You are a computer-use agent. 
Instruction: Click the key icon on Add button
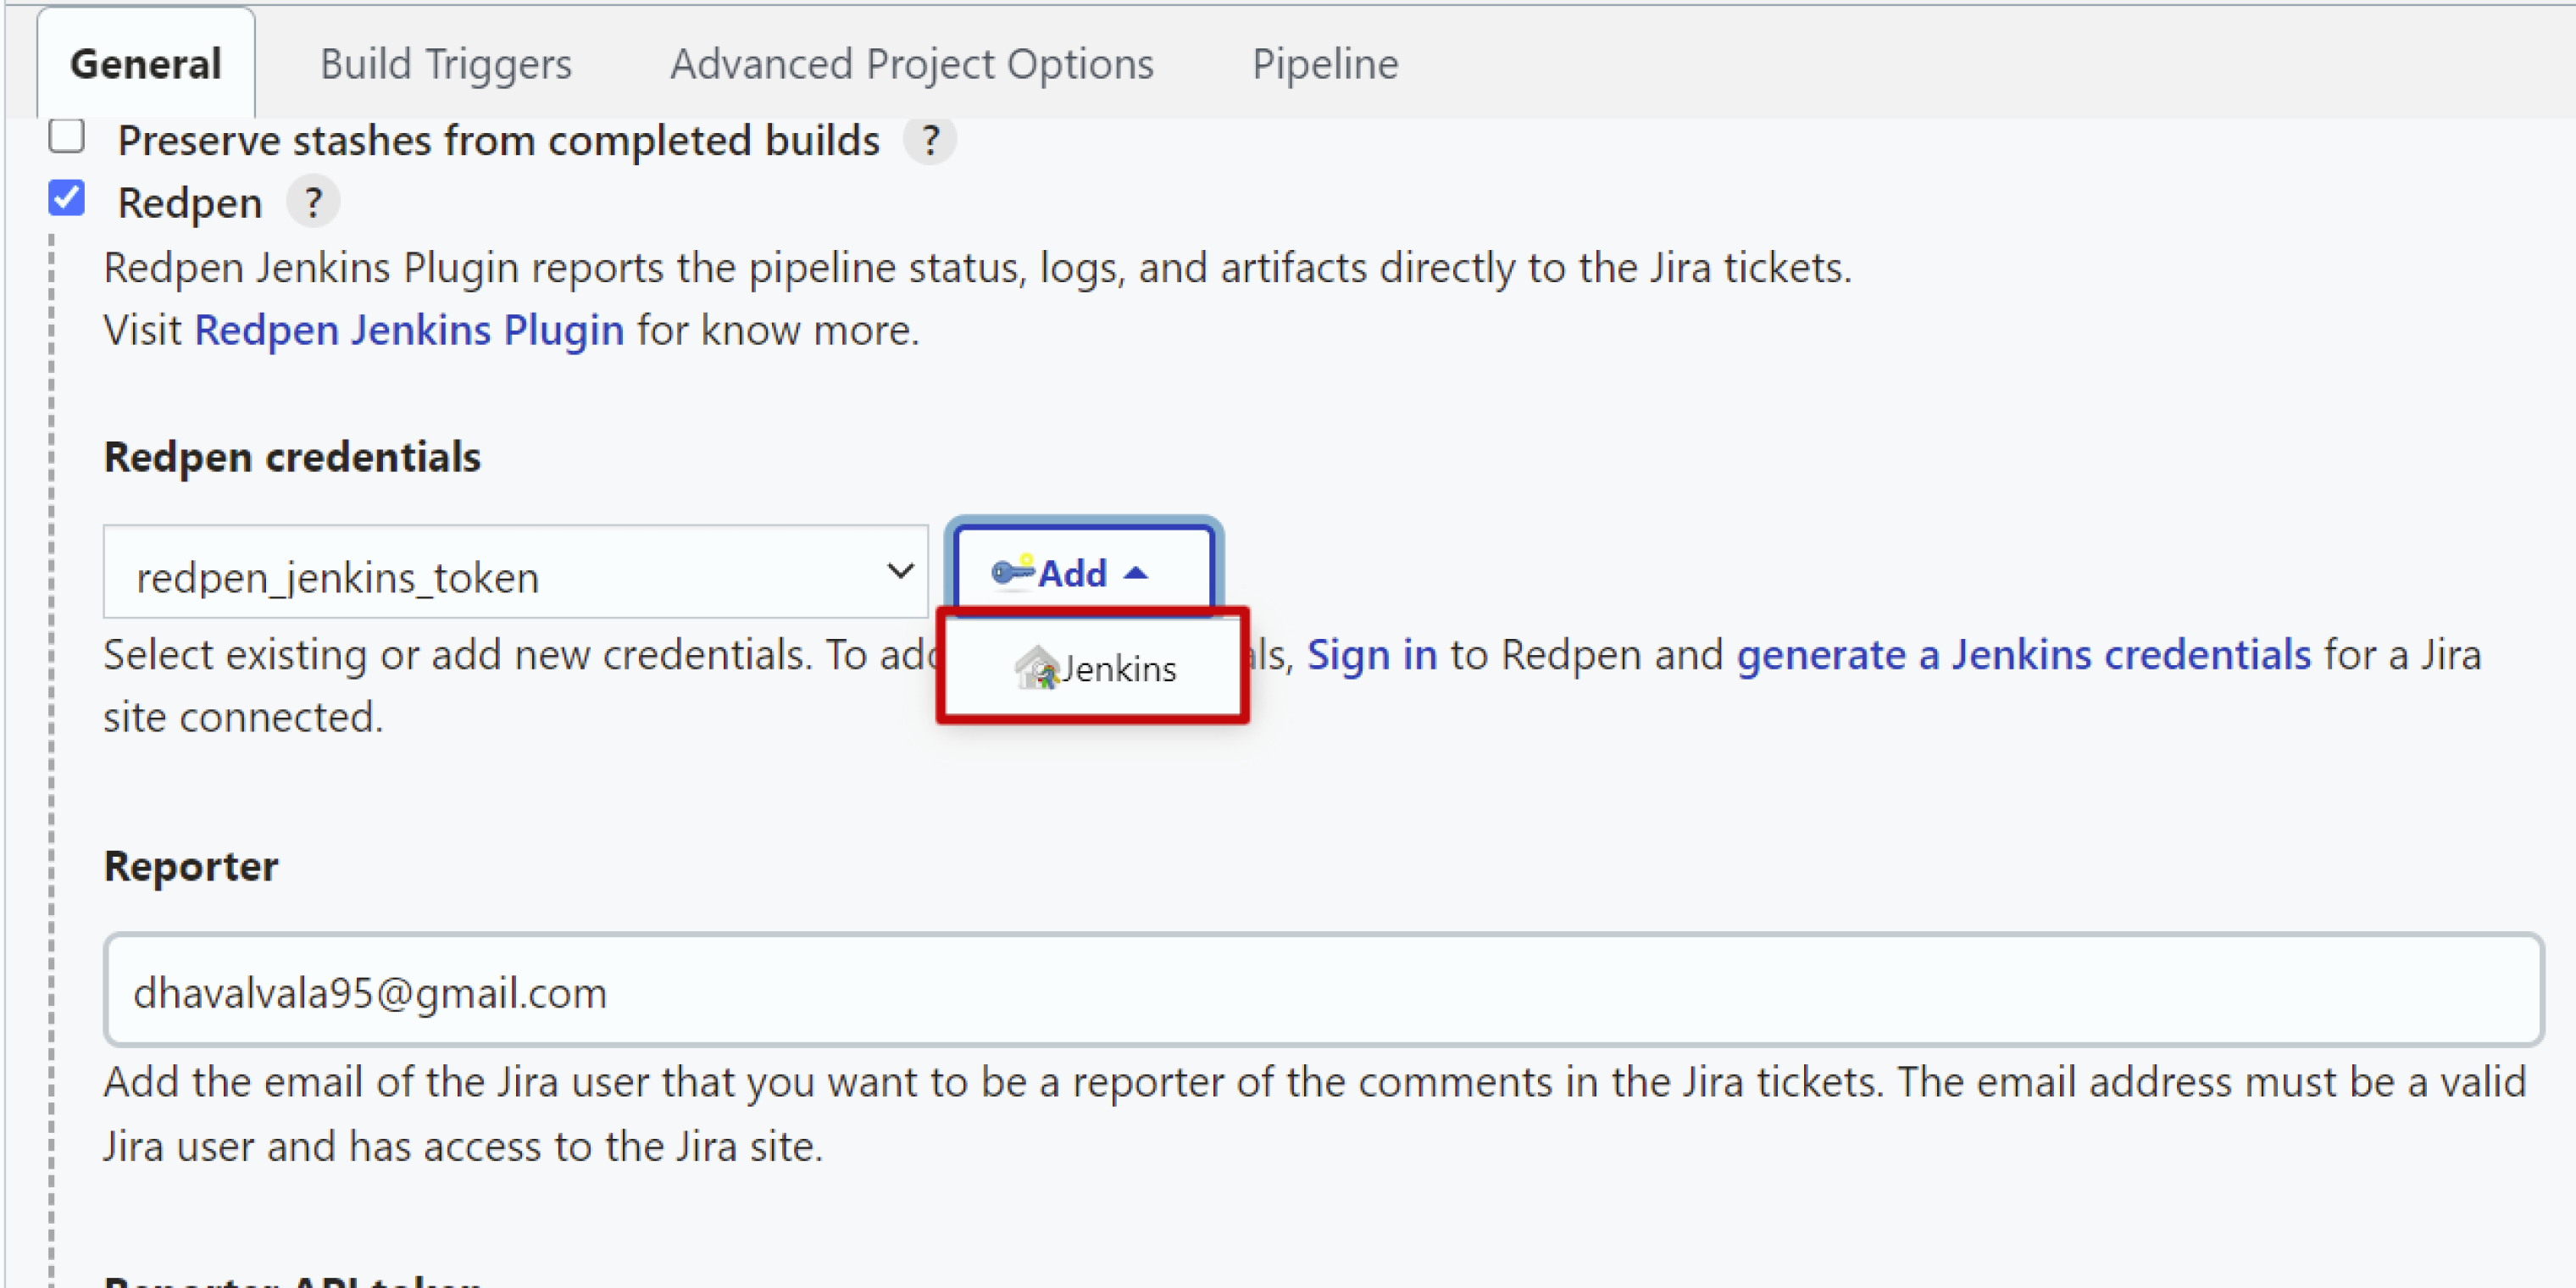[1012, 572]
